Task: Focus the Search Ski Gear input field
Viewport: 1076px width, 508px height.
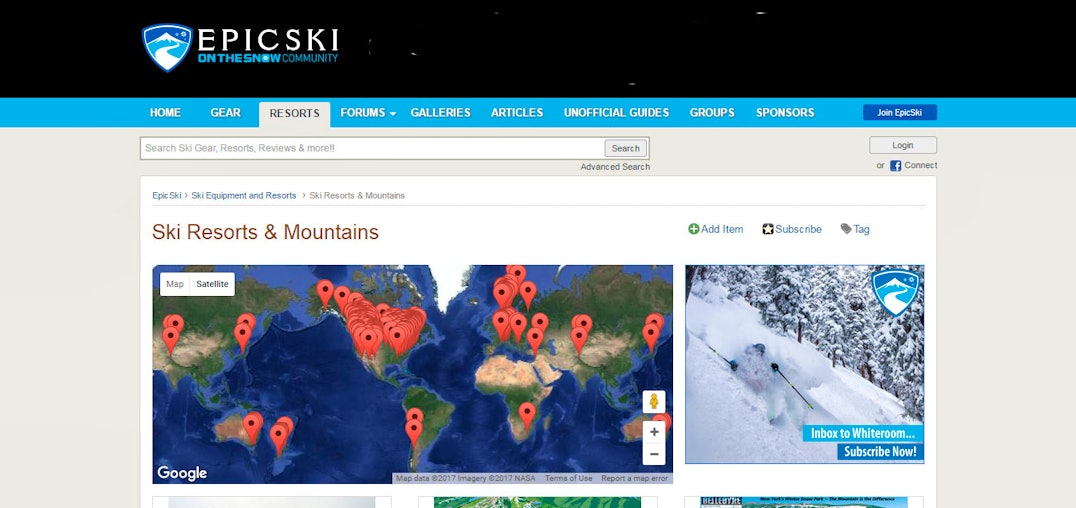Action: [x=373, y=148]
